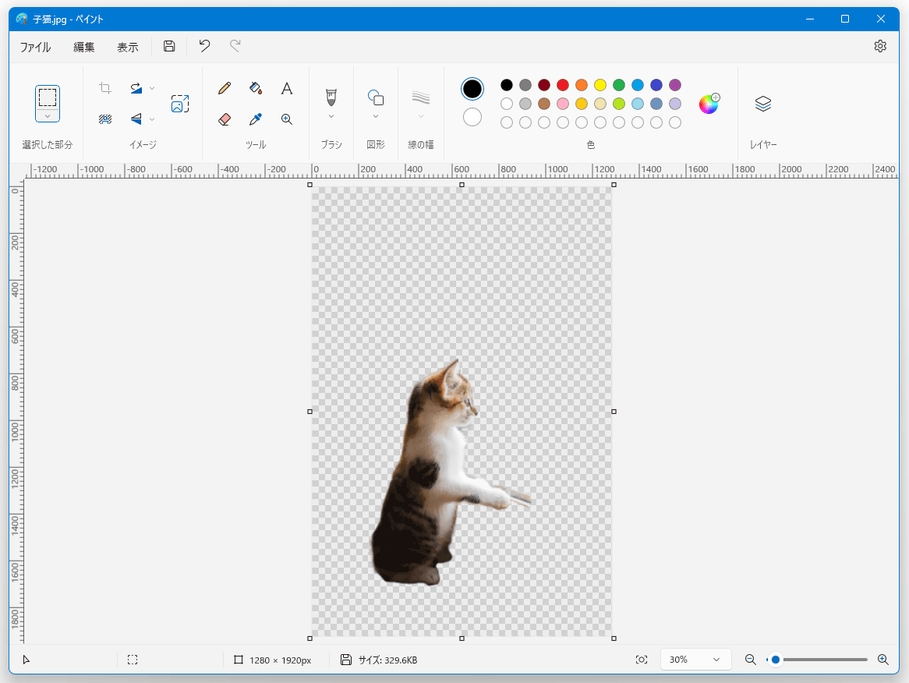Click the Undo icon
The image size is (909, 683).
click(x=205, y=46)
